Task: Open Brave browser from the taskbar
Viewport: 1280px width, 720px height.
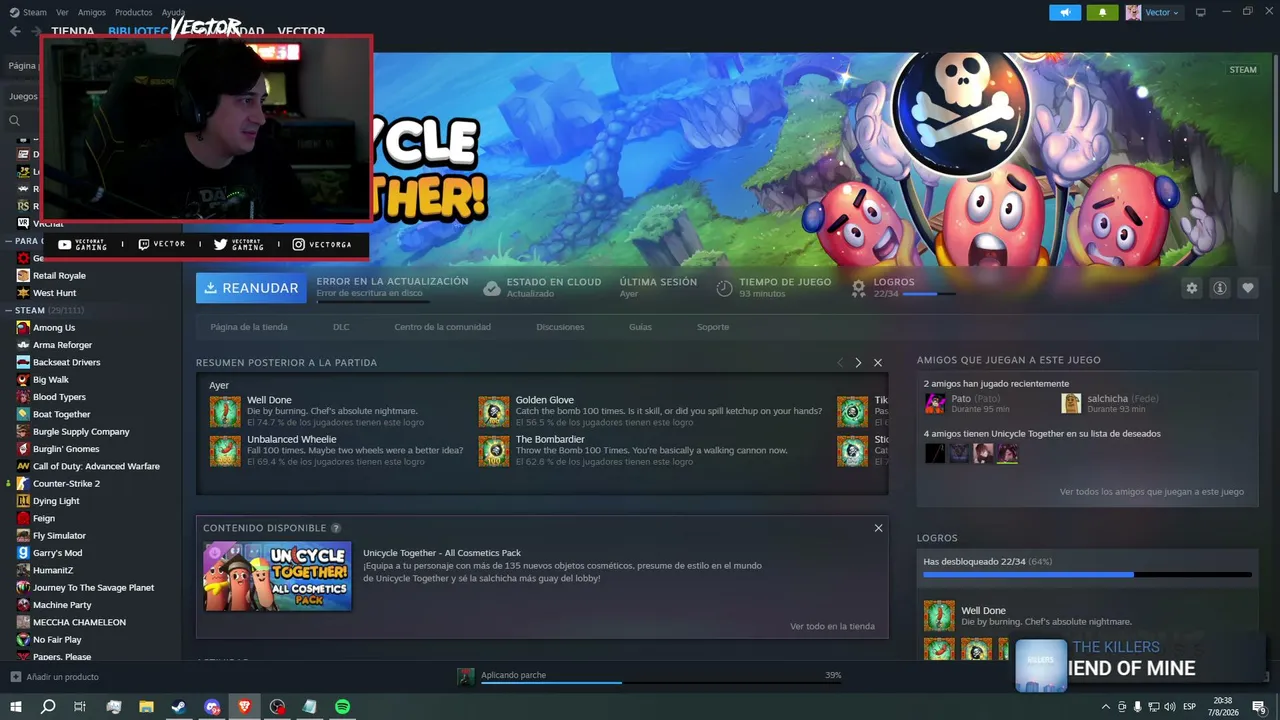Action: [x=245, y=707]
